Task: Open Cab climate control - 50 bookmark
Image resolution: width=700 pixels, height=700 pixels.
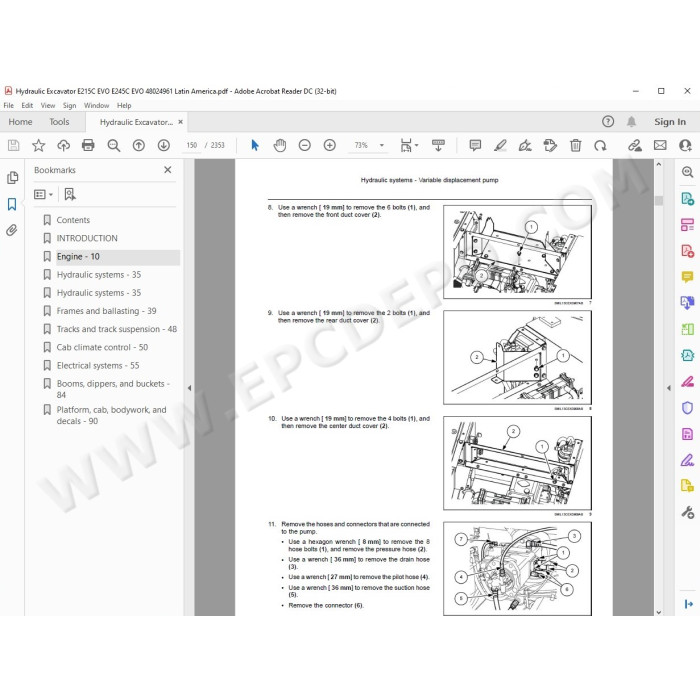Action: coord(102,347)
